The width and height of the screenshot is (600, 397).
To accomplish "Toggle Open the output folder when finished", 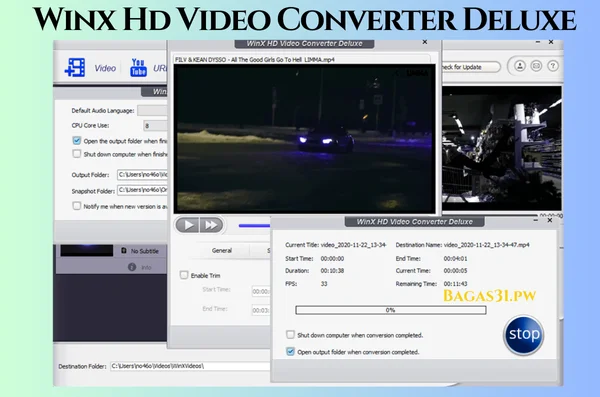I will click(77, 141).
